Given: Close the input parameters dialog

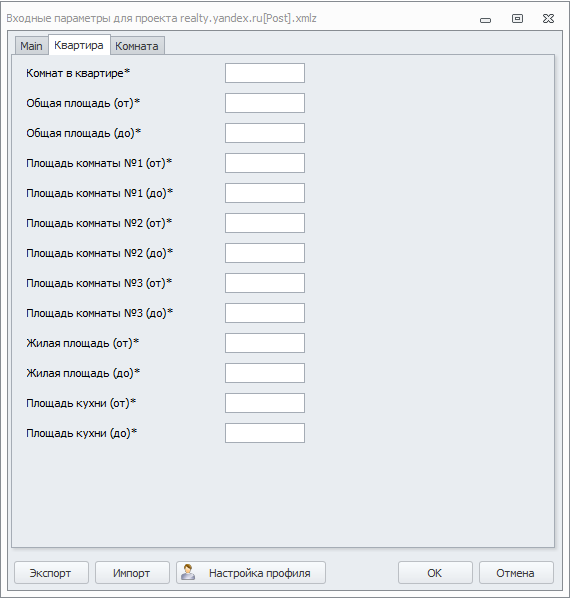Looking at the screenshot, I should (x=548, y=18).
